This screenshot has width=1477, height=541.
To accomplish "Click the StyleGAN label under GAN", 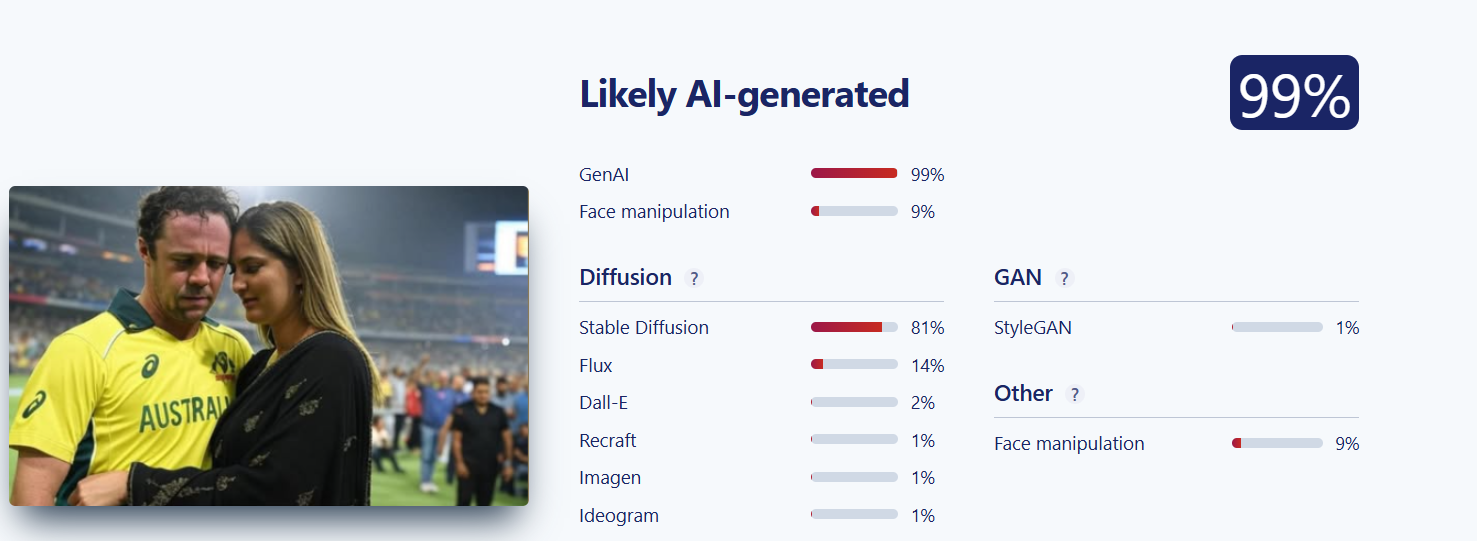I will point(1033,328).
